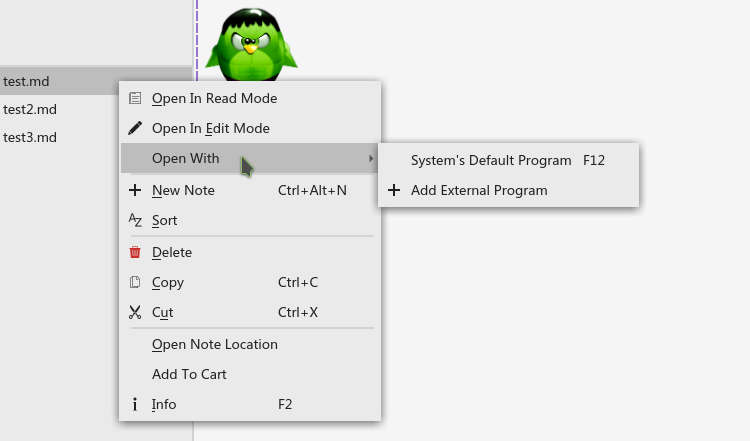Select the test2.md note

tap(60, 109)
